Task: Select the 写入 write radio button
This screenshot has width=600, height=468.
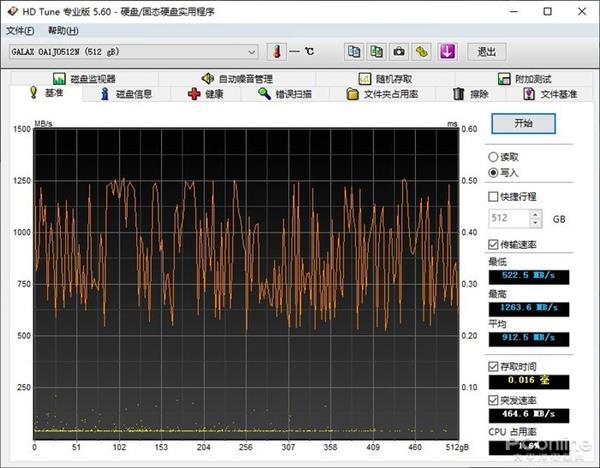Action: click(493, 172)
